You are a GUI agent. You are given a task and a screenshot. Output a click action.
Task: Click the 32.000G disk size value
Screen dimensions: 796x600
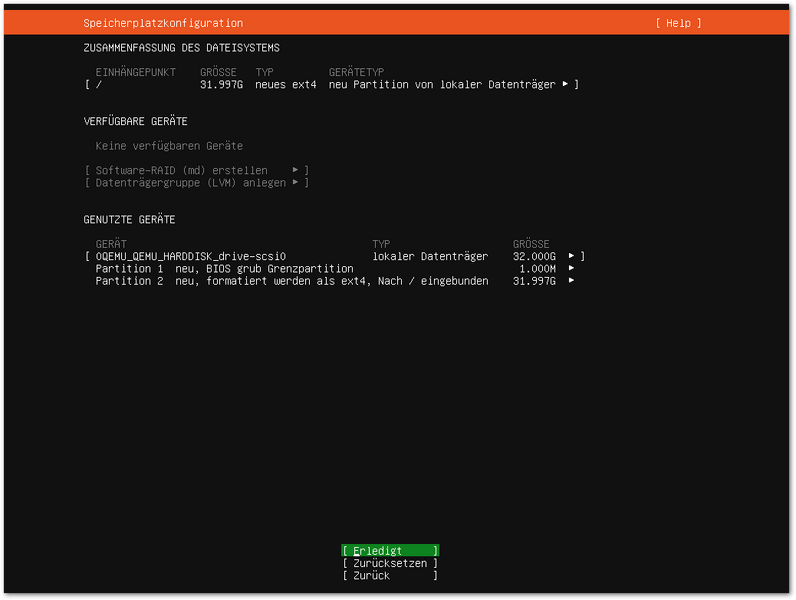point(534,256)
